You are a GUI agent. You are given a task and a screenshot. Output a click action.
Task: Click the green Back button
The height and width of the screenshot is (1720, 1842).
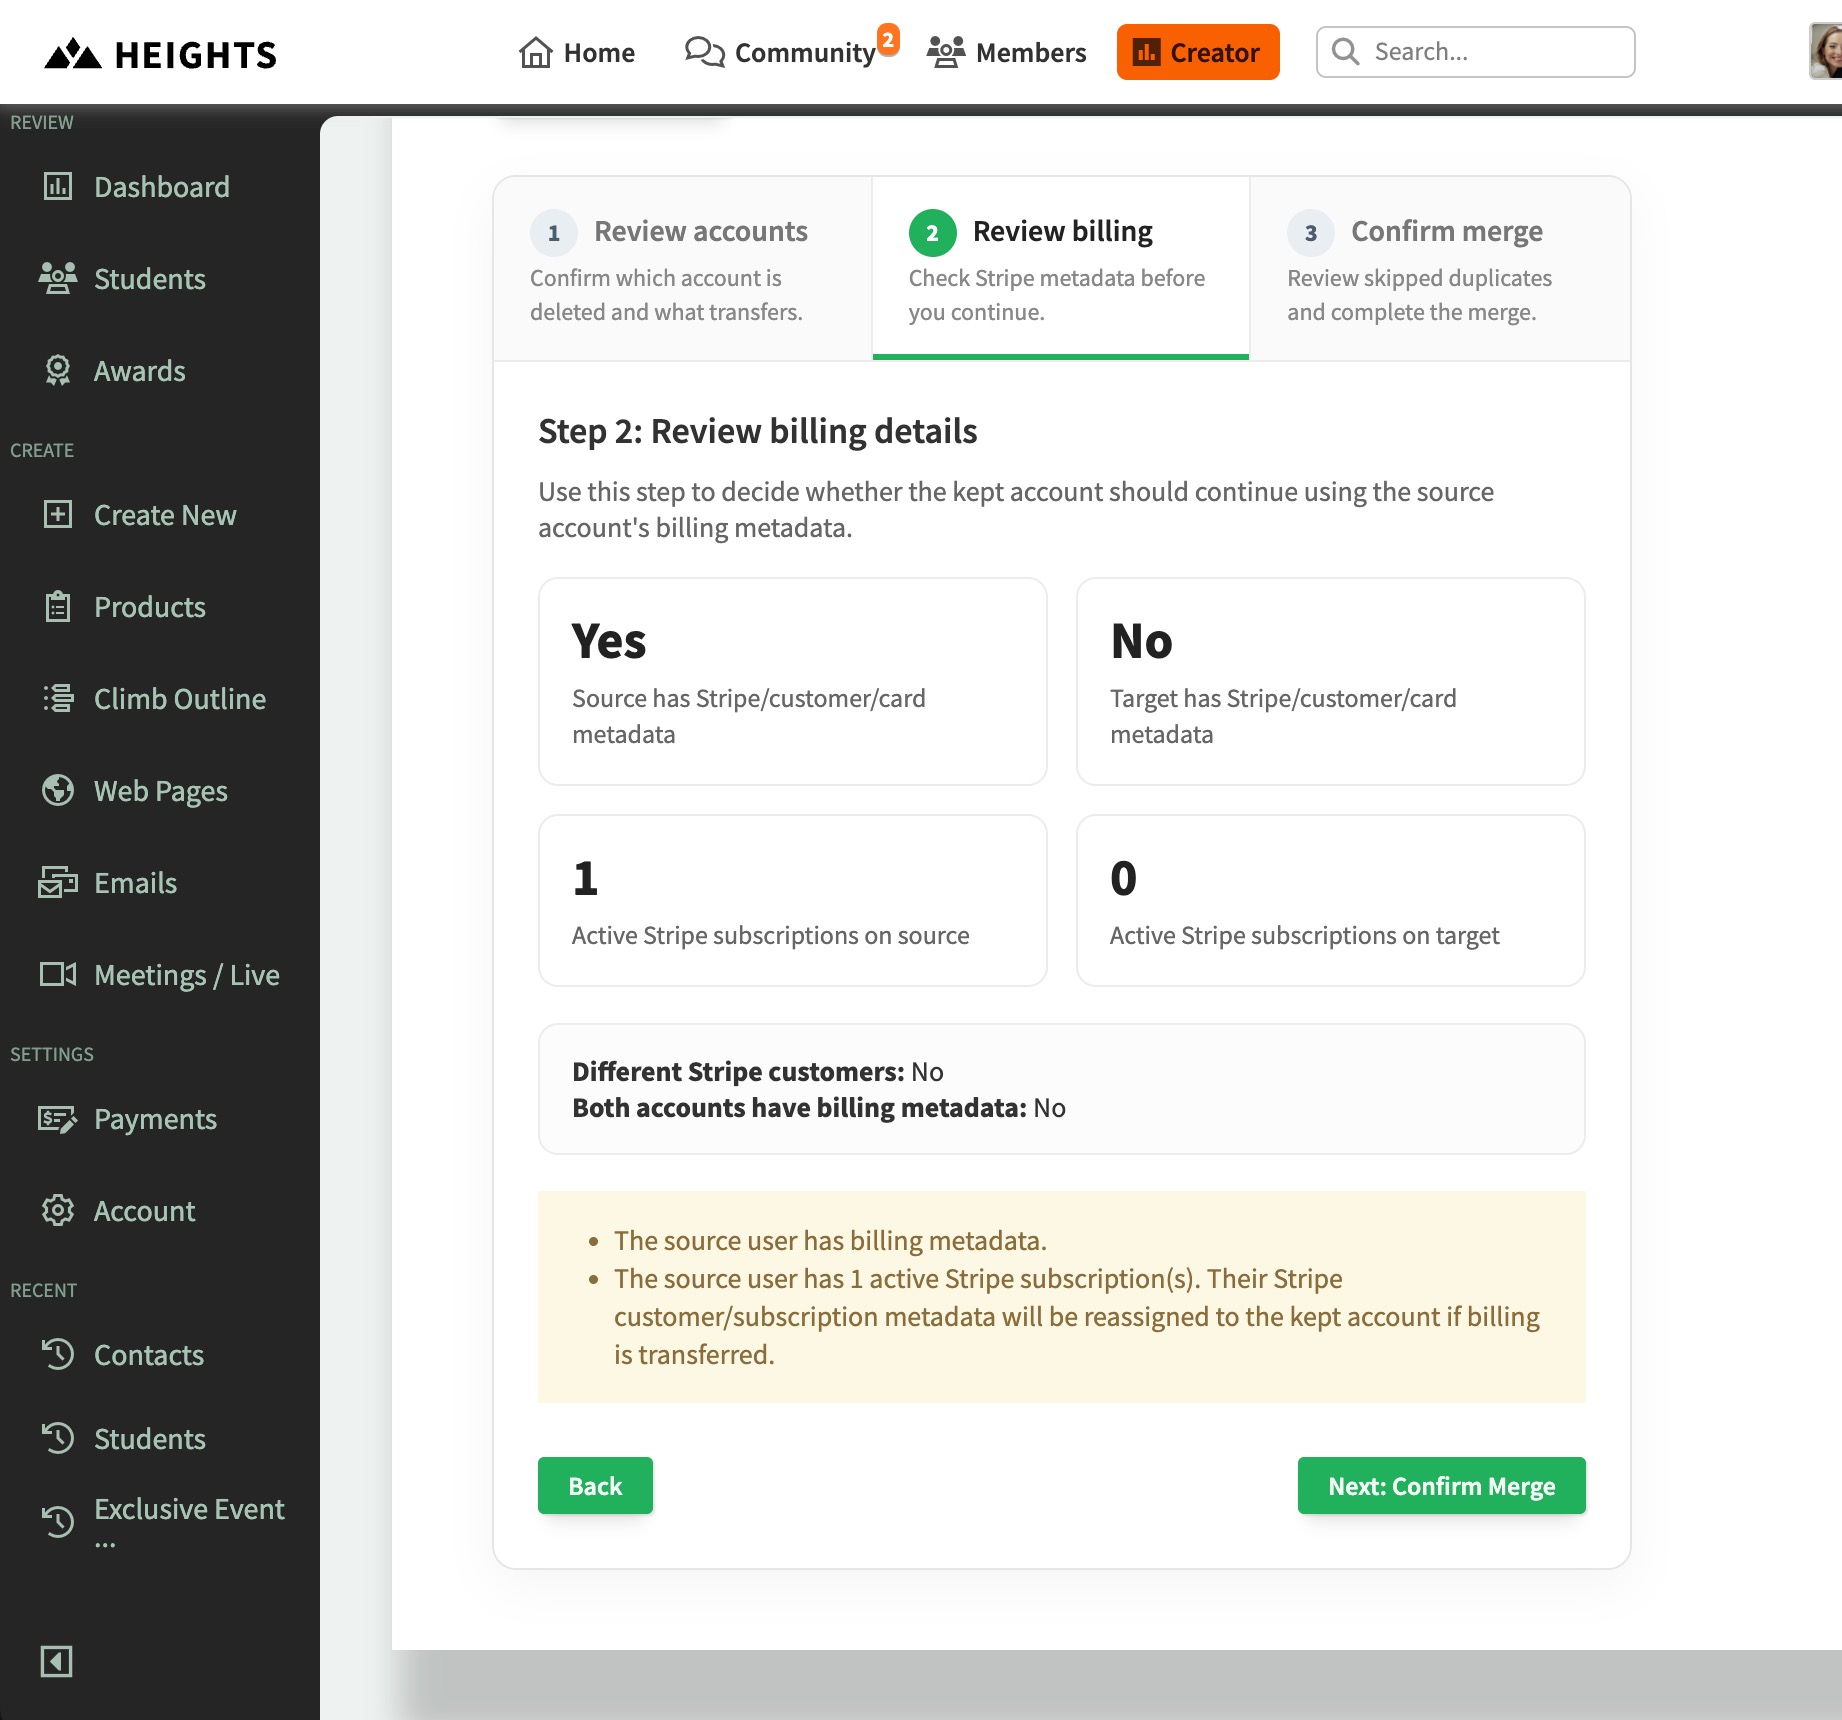click(x=595, y=1485)
